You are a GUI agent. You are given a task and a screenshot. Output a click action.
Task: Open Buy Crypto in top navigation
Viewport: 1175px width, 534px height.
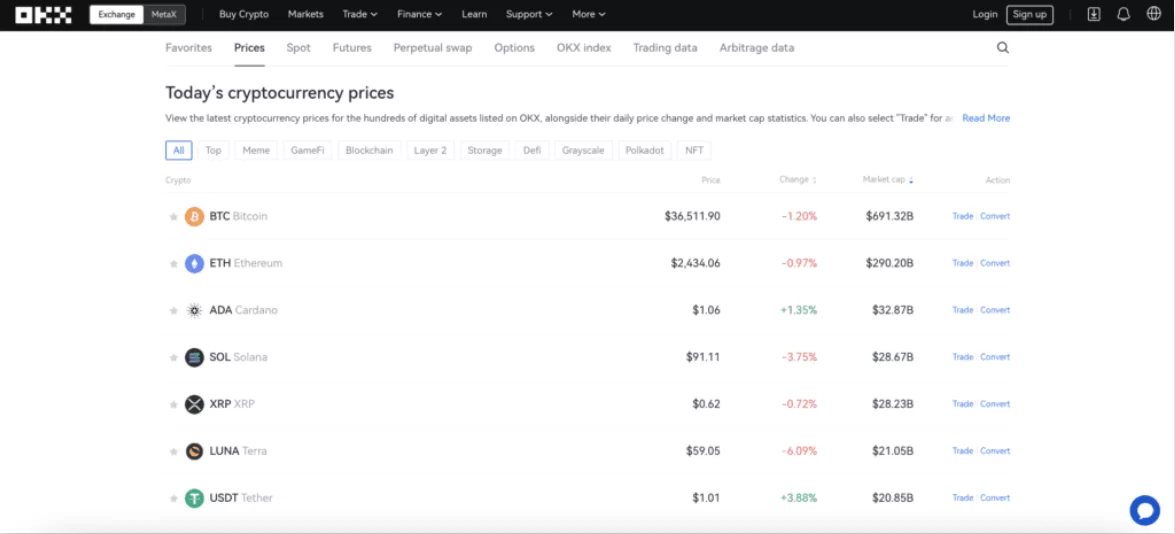pos(244,14)
